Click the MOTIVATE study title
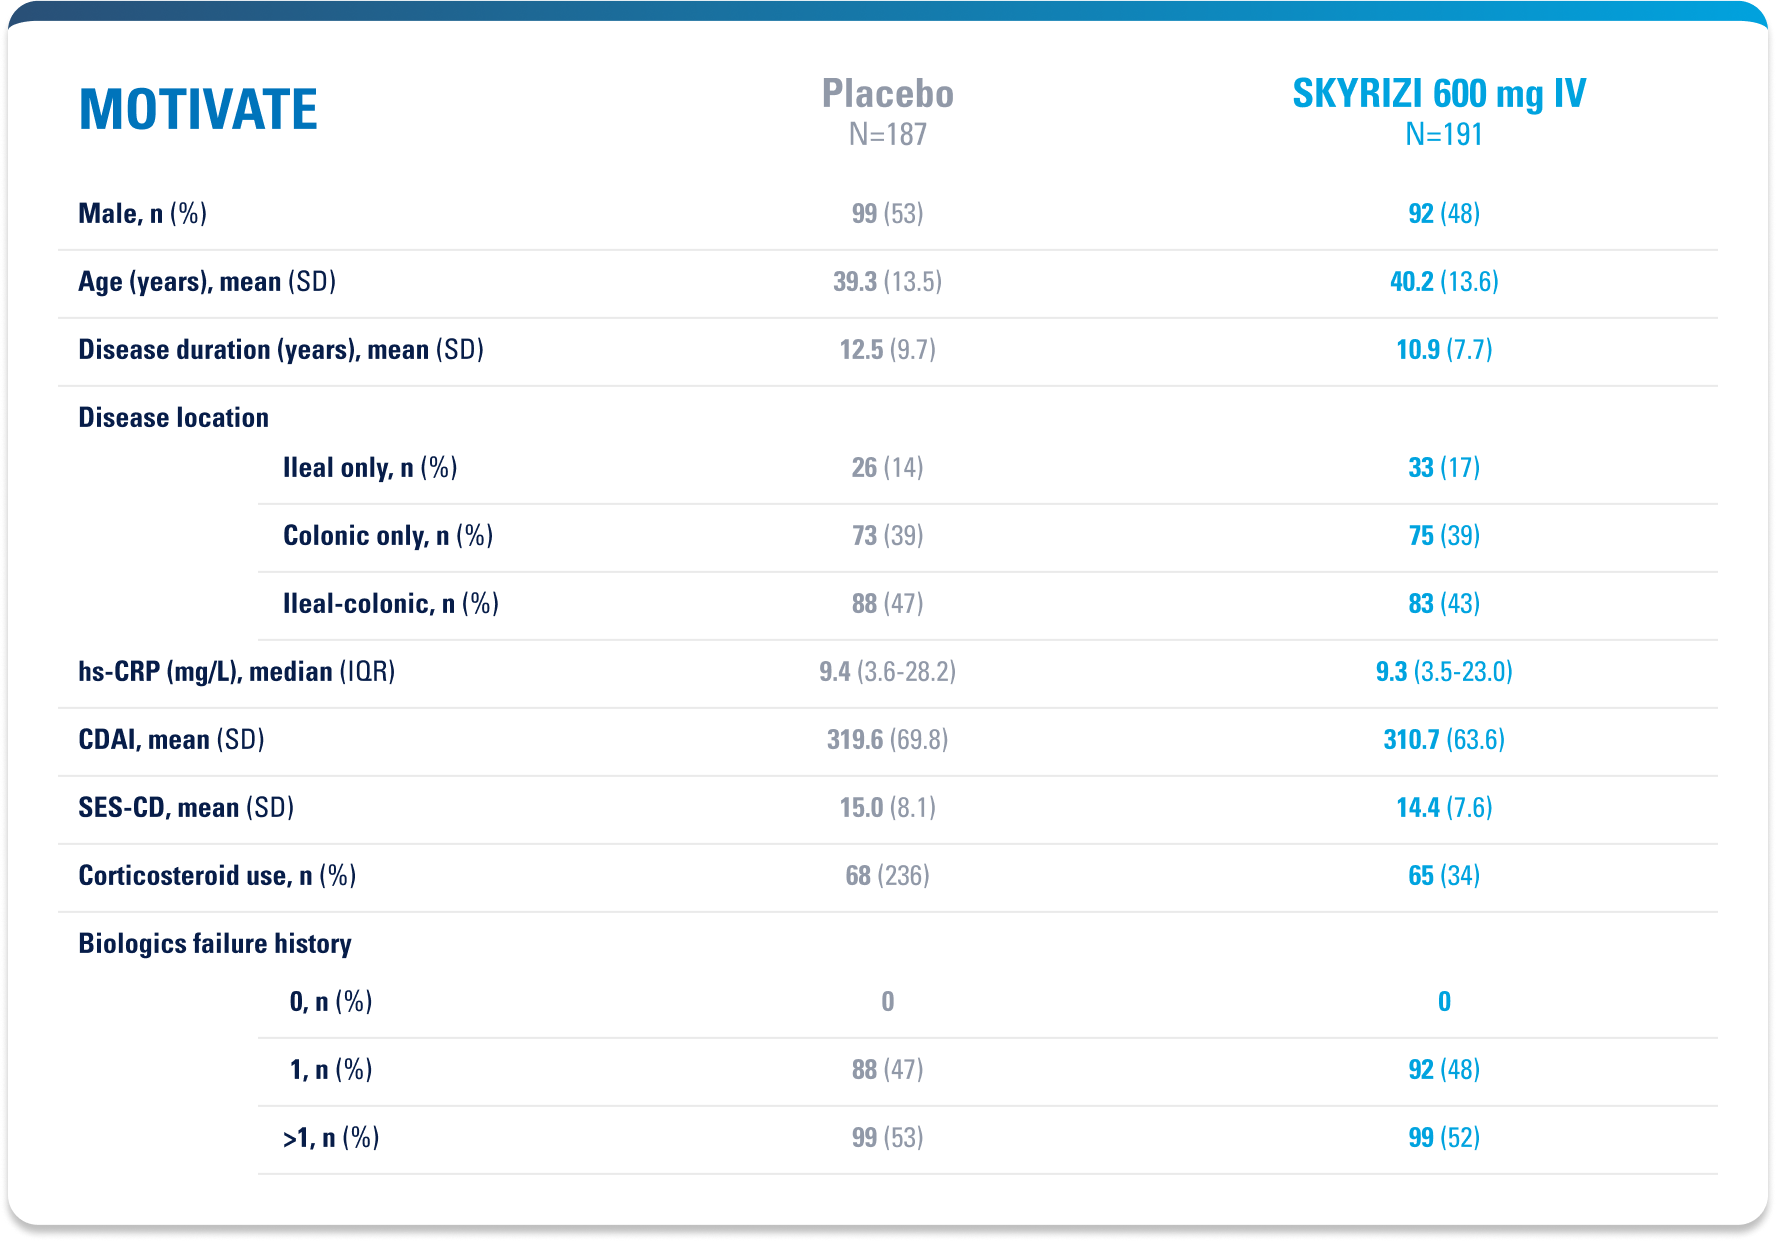The image size is (1776, 1241). point(198,109)
